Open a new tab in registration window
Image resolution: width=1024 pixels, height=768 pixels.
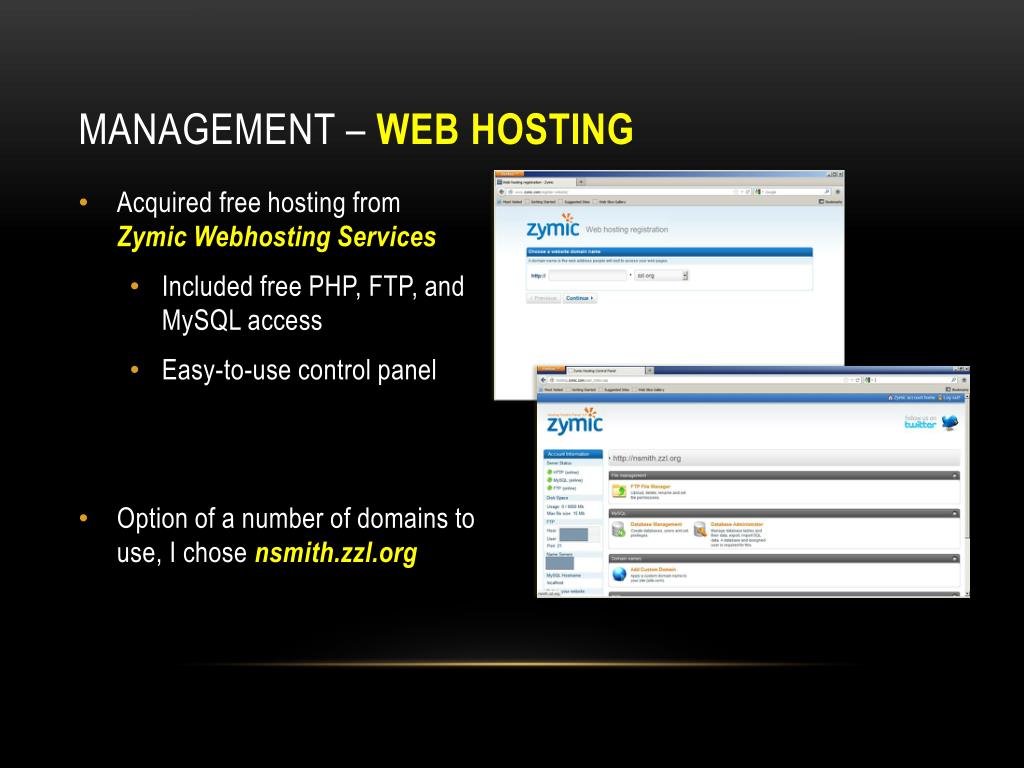581,182
